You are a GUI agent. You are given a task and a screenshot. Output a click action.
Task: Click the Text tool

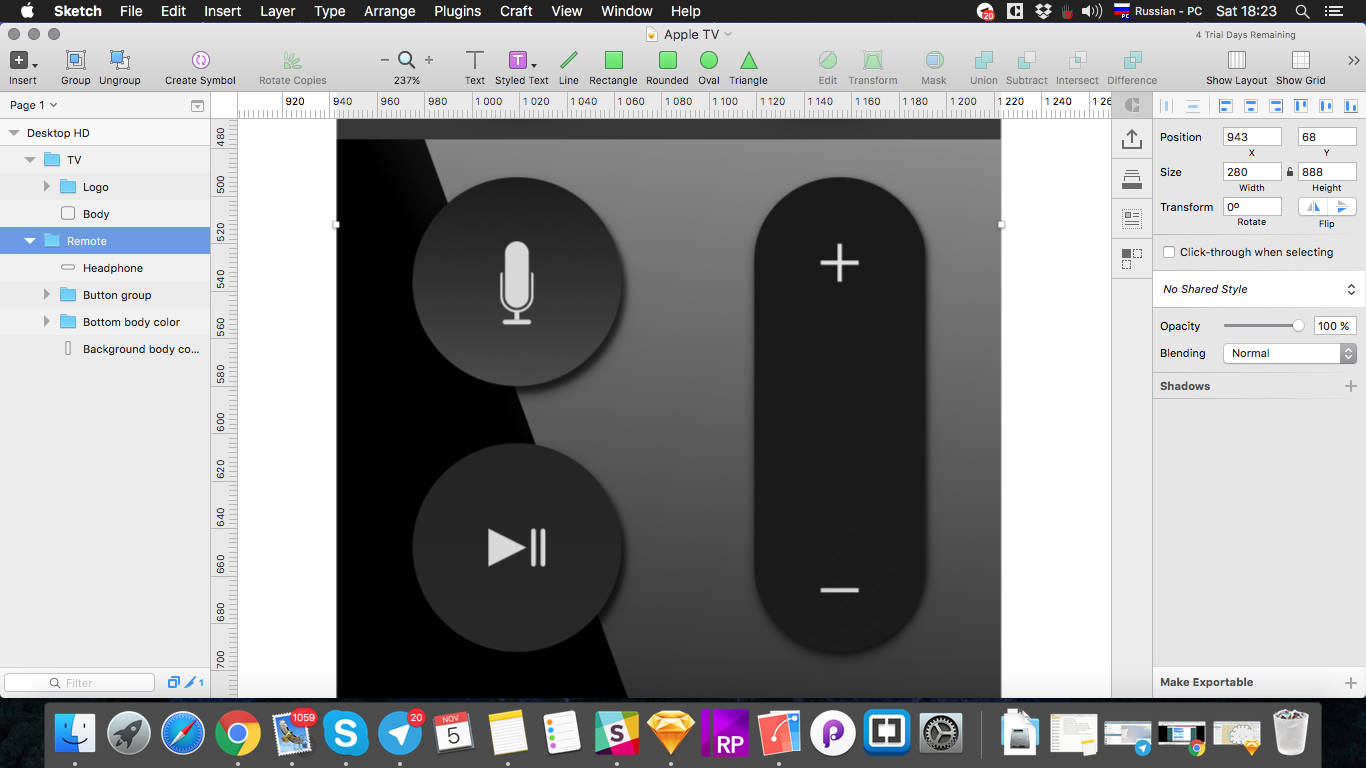(475, 61)
